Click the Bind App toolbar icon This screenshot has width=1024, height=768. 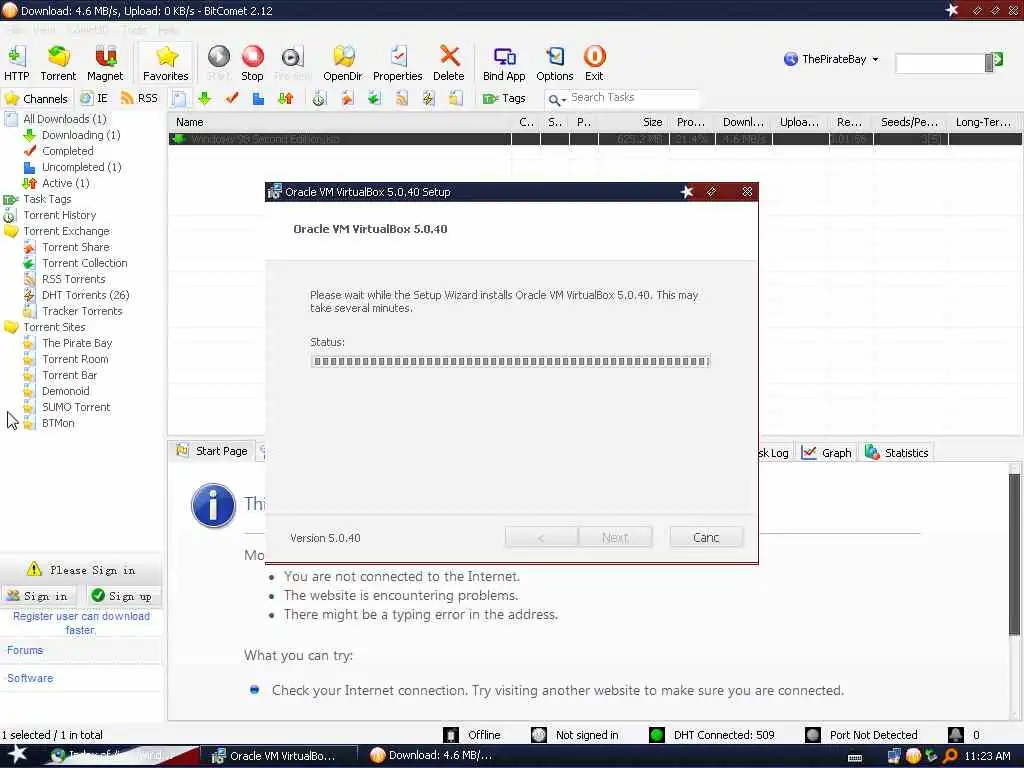pyautogui.click(x=504, y=63)
